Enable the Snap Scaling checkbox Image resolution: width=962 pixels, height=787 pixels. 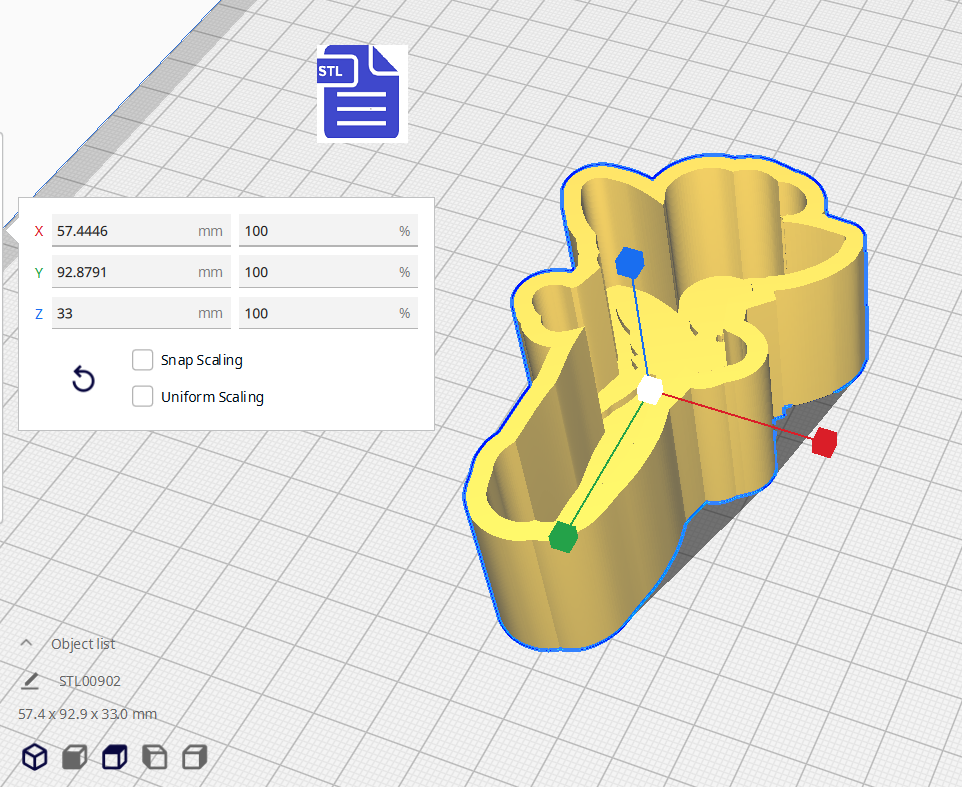(143, 360)
